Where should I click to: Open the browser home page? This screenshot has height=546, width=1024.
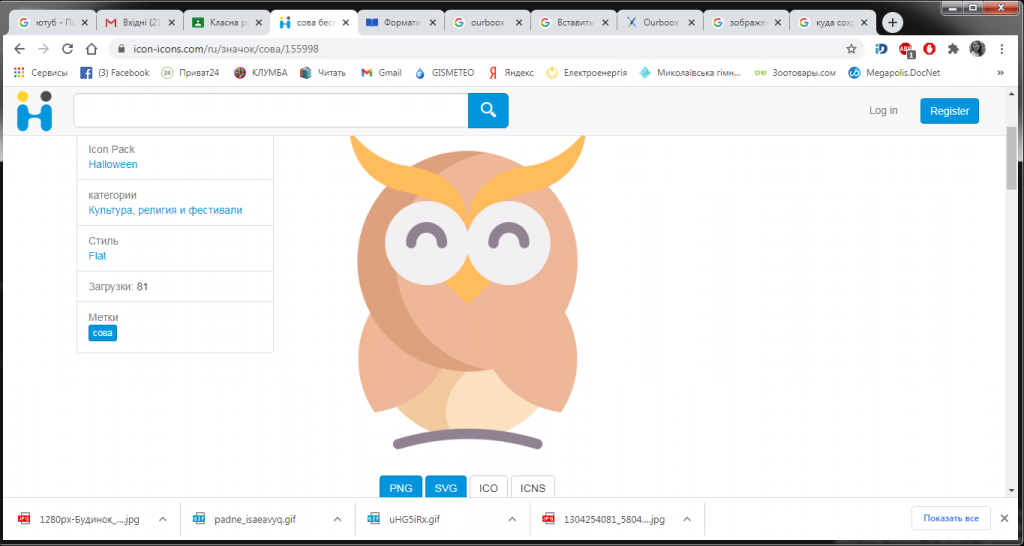tap(91, 49)
